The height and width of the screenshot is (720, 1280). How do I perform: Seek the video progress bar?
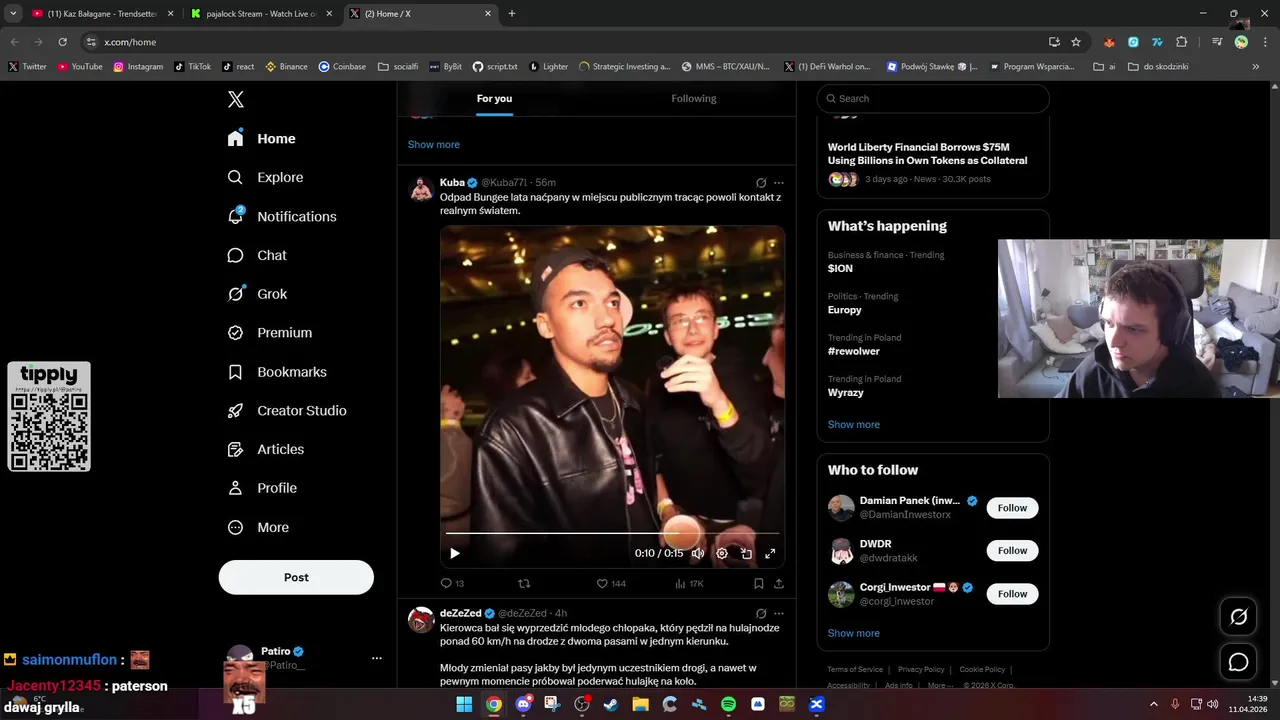[x=612, y=533]
